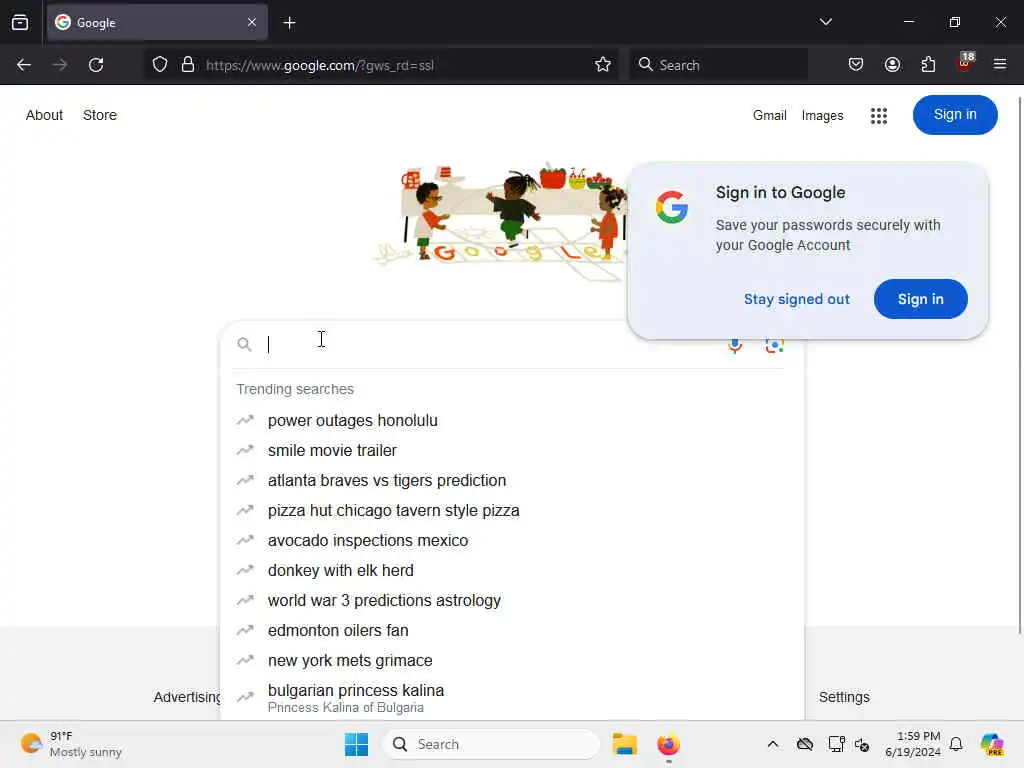Image resolution: width=1024 pixels, height=768 pixels.
Task: Open the Store link
Action: (x=100, y=115)
